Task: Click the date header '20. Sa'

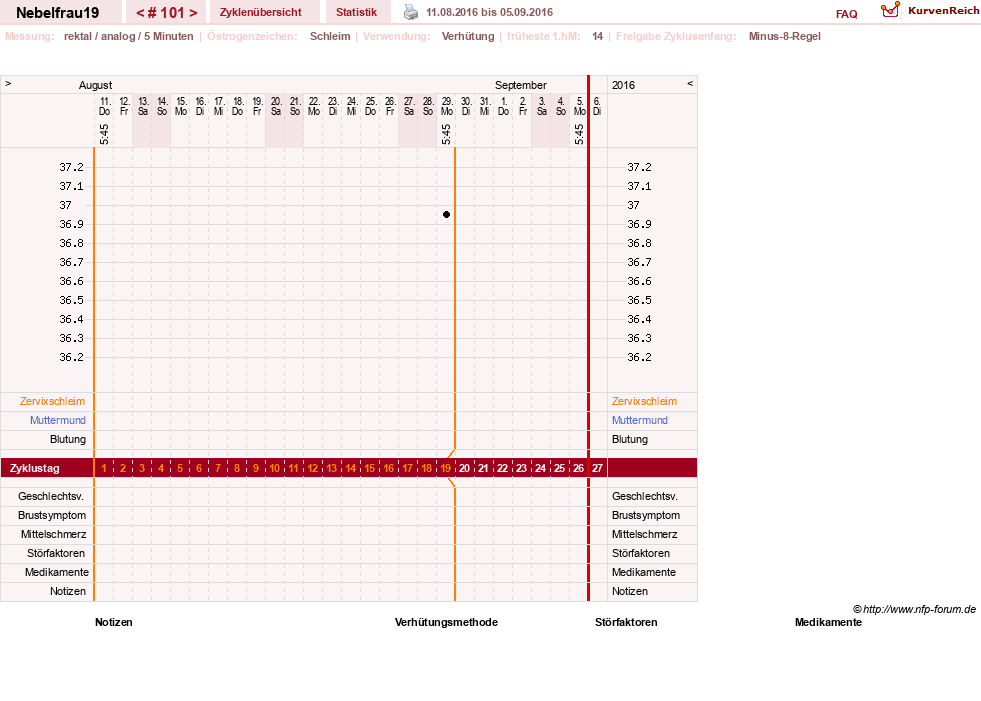Action: pos(276,106)
